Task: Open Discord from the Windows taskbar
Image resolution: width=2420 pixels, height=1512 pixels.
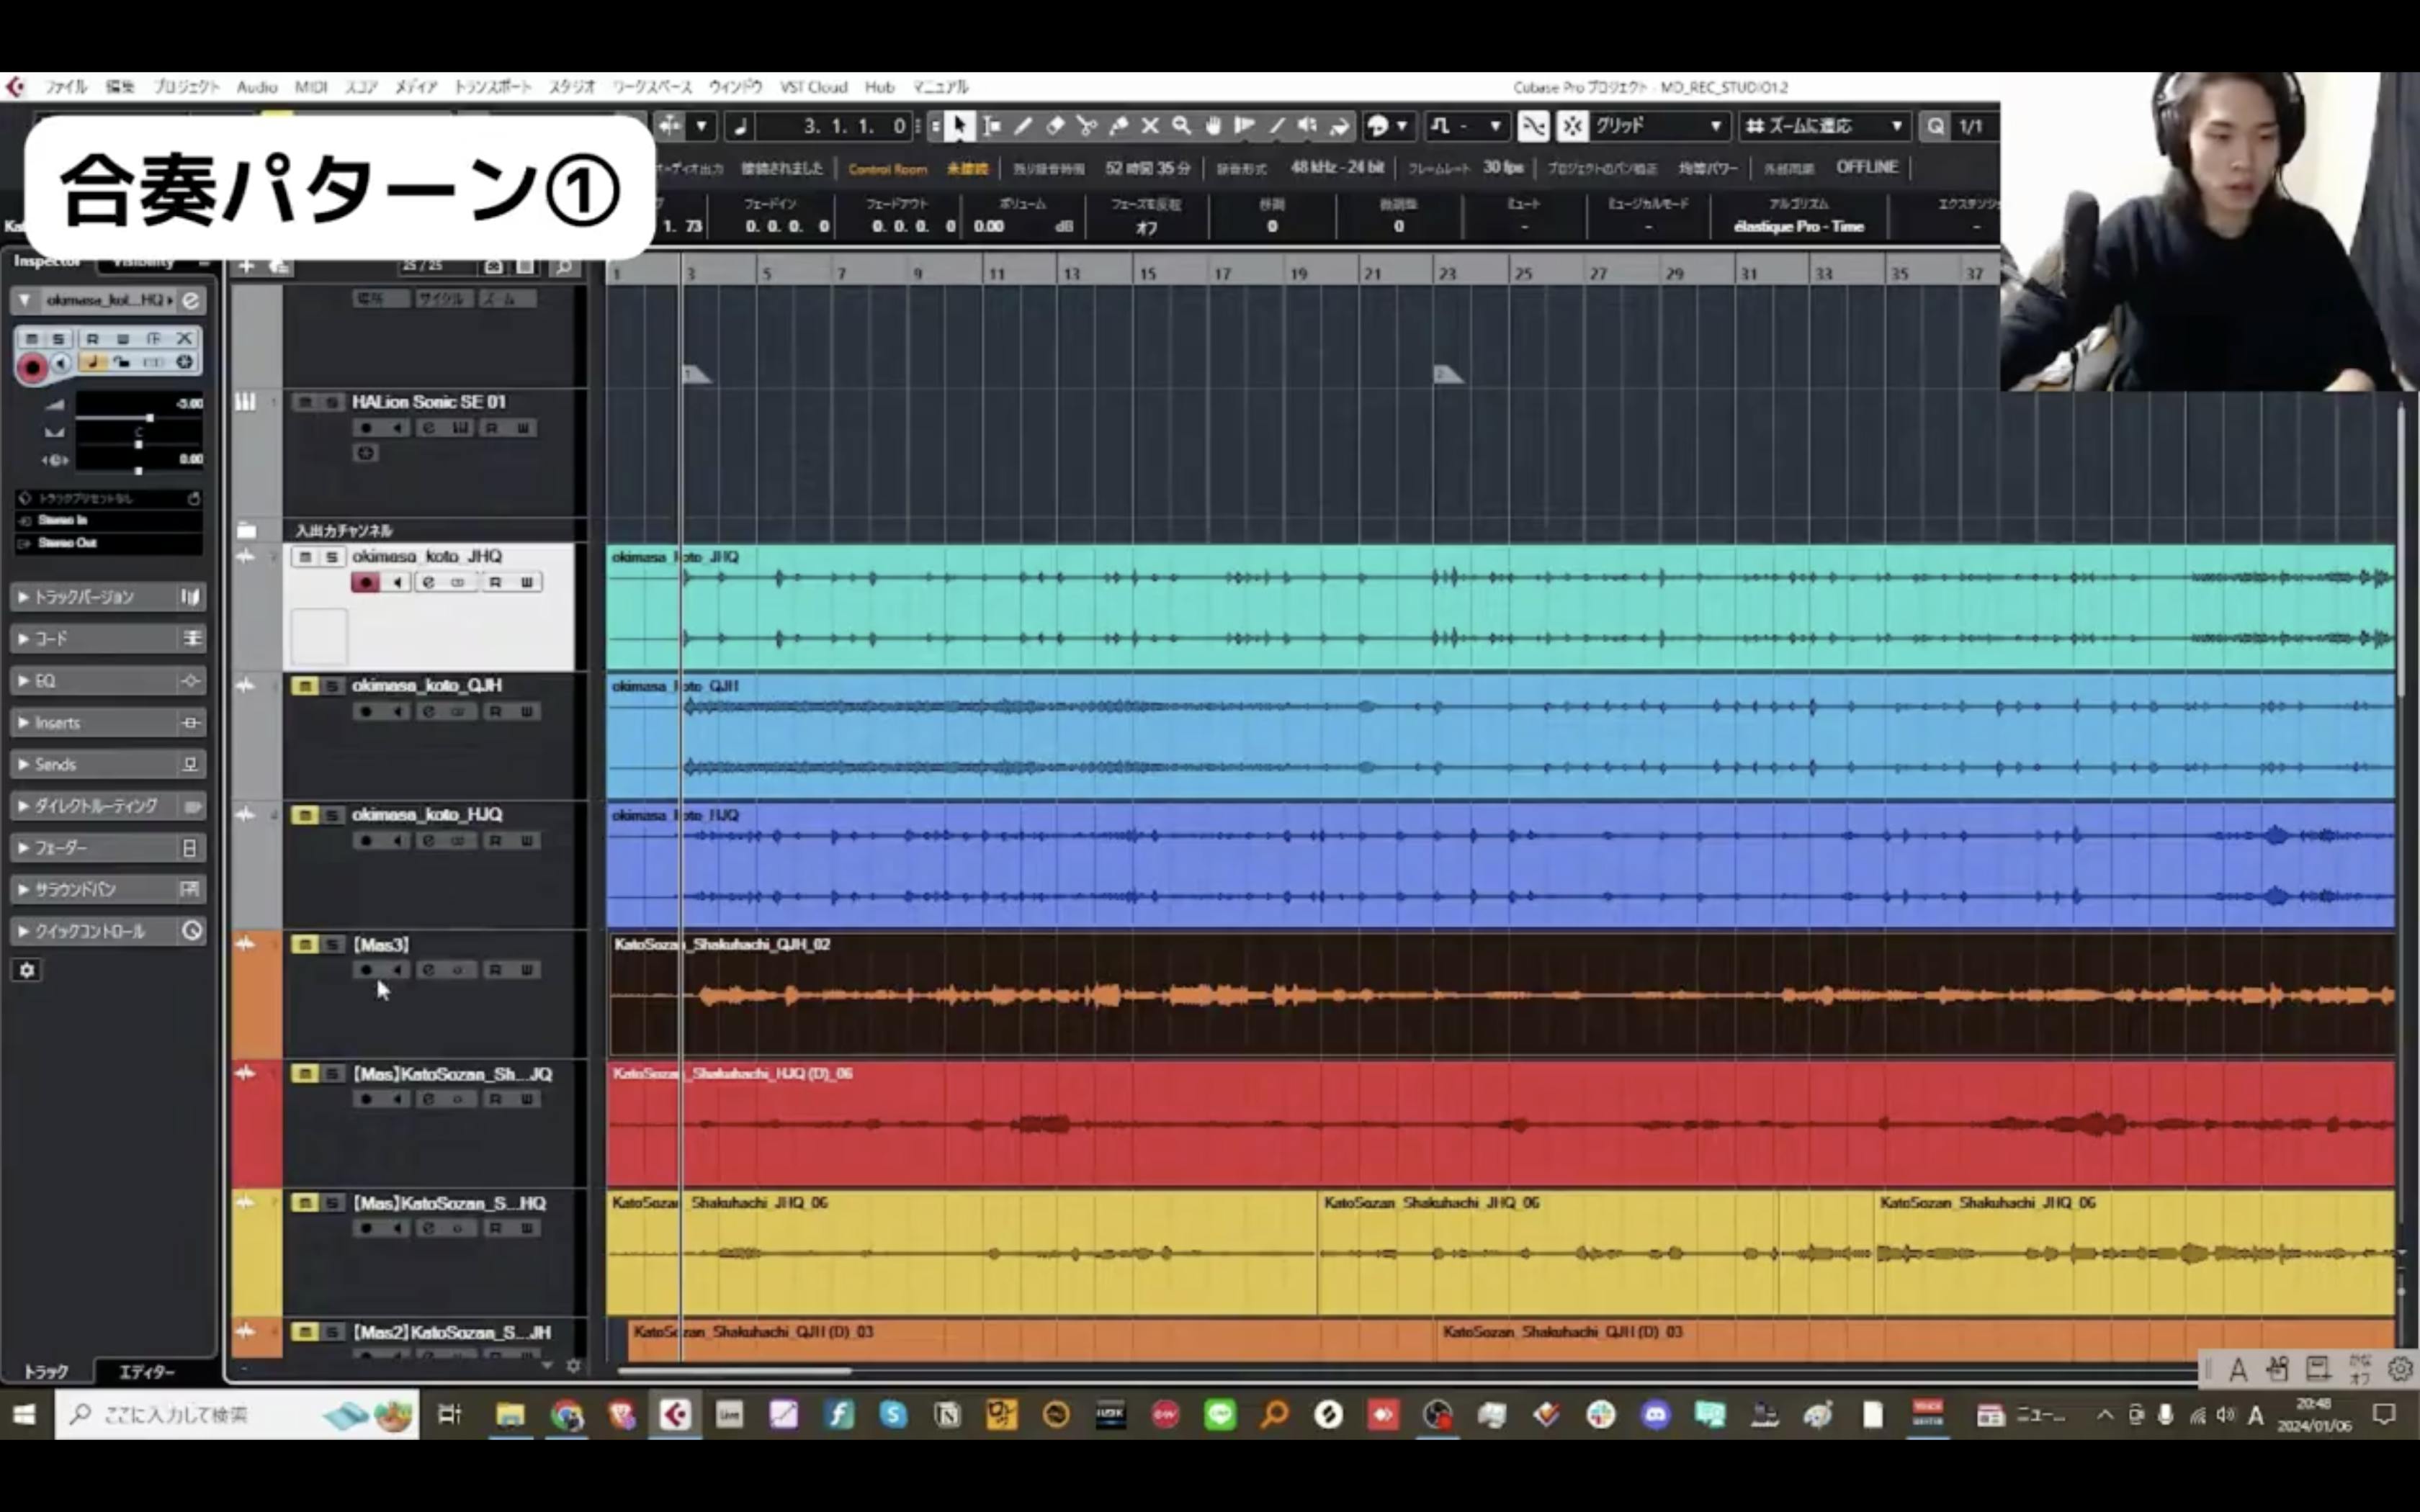Action: coord(1656,1415)
